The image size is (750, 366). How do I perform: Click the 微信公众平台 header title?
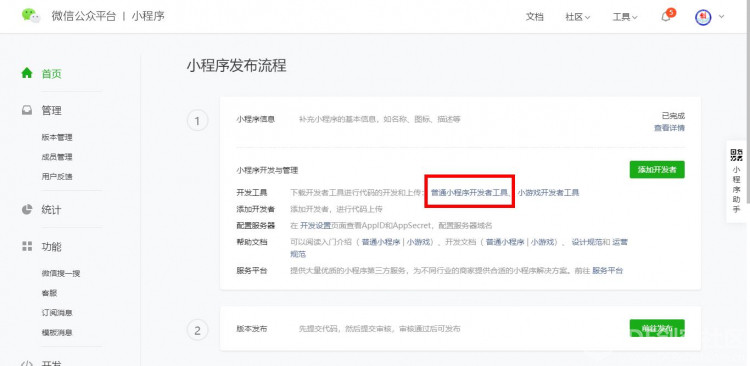coord(84,16)
